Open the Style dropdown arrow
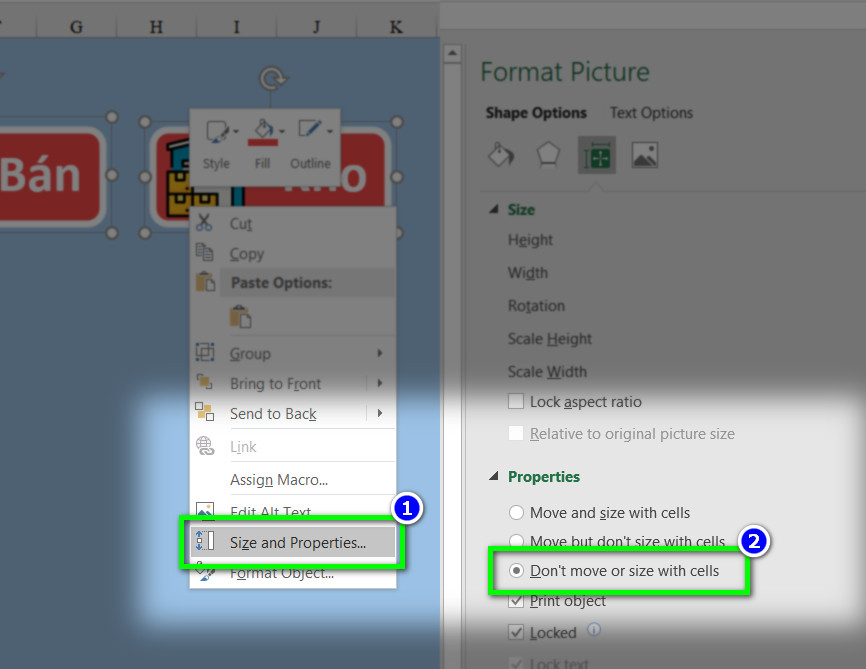This screenshot has width=866, height=669. click(x=236, y=131)
